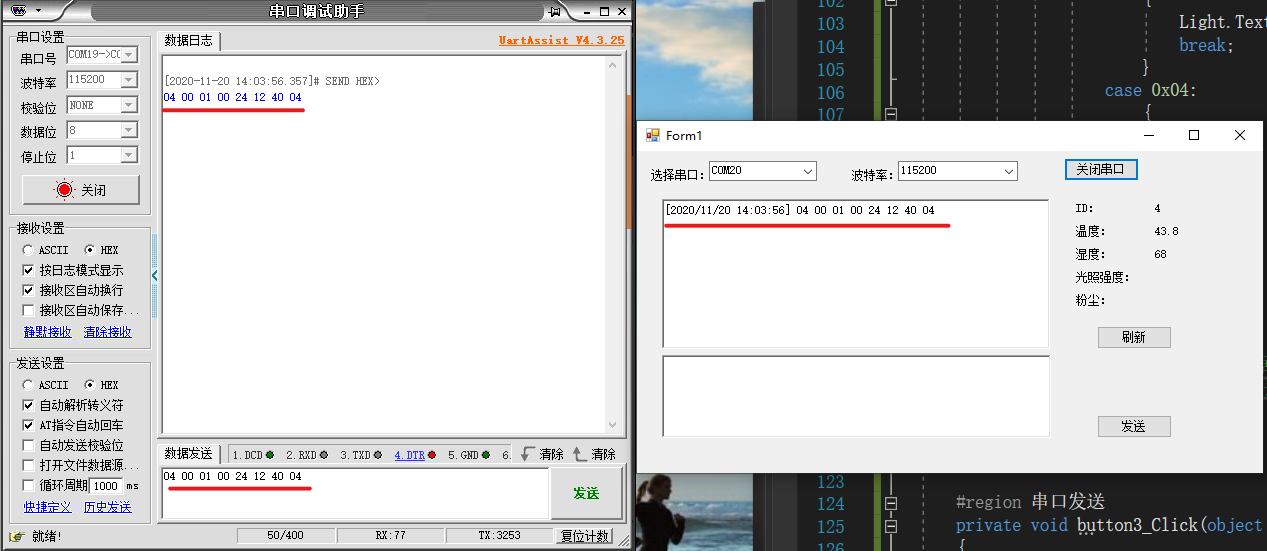Toggle 按日志模式显示 checkbox
This screenshot has height=551, width=1267.
coord(28,270)
